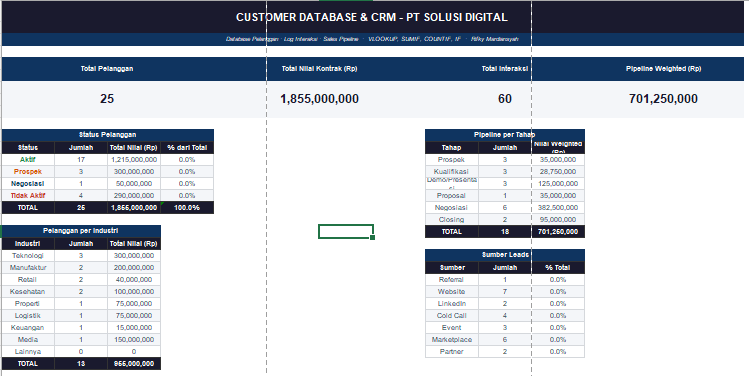749x376 pixels.
Task: Click the Manufaktur industry row label
Action: (x=28, y=268)
